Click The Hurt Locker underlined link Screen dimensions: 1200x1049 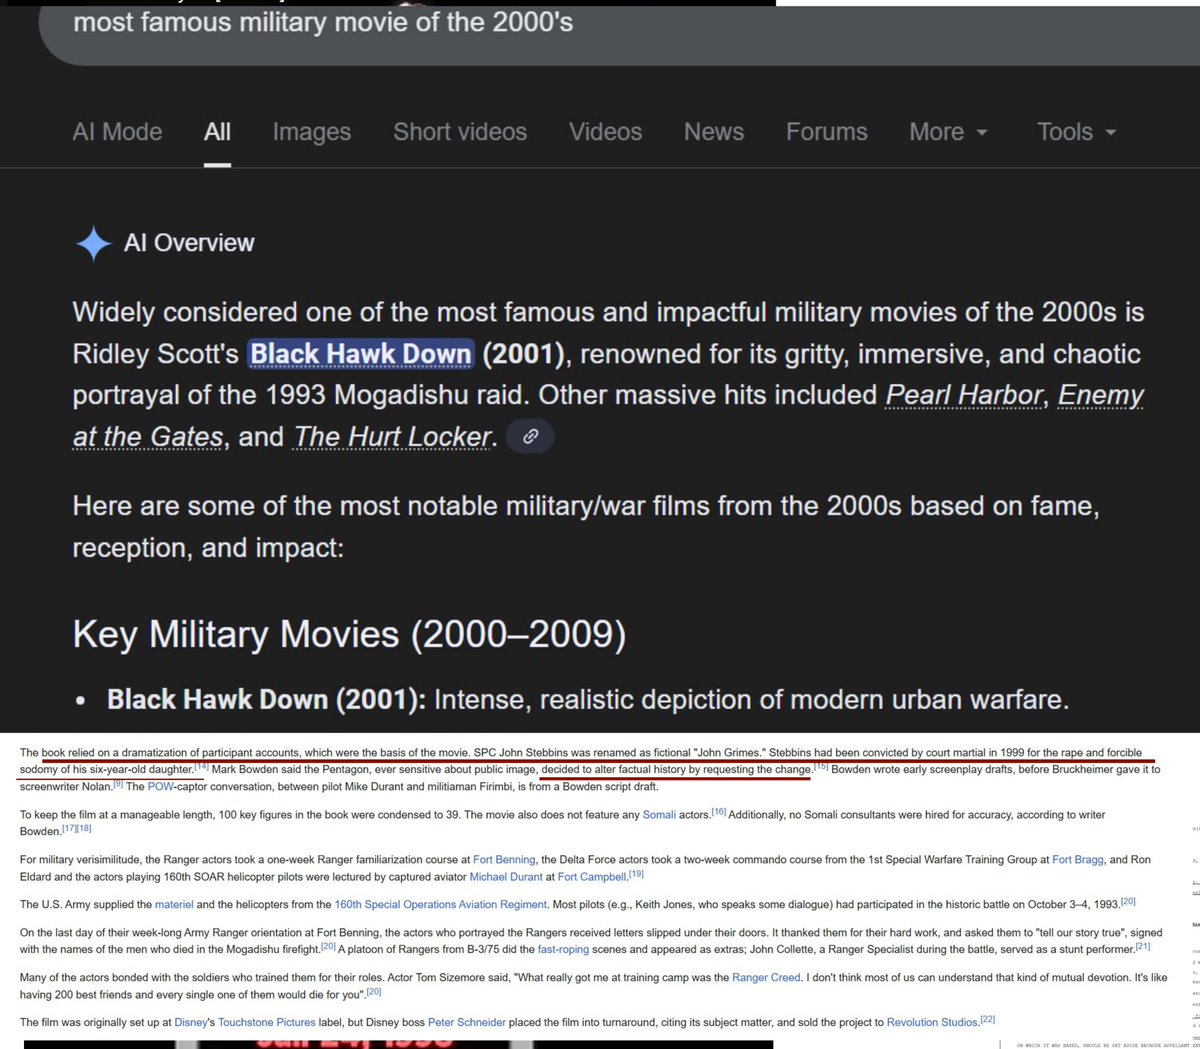(x=392, y=437)
